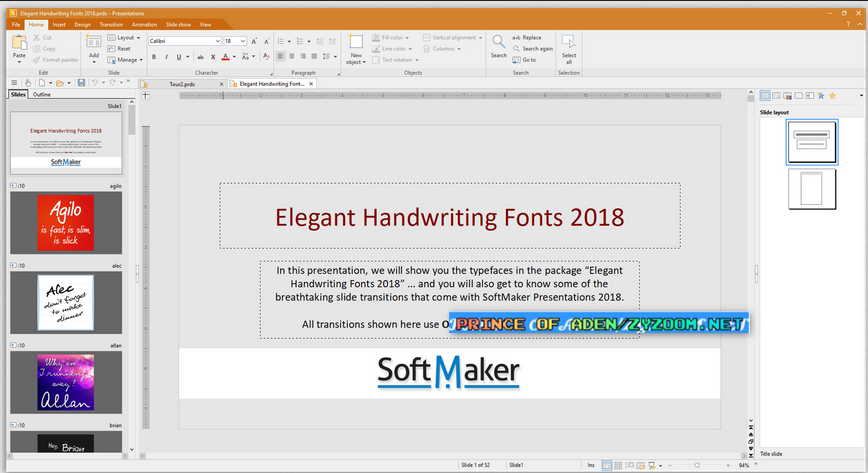The width and height of the screenshot is (868, 473).
Task: Toggle the bulleted list button
Action: (x=281, y=41)
